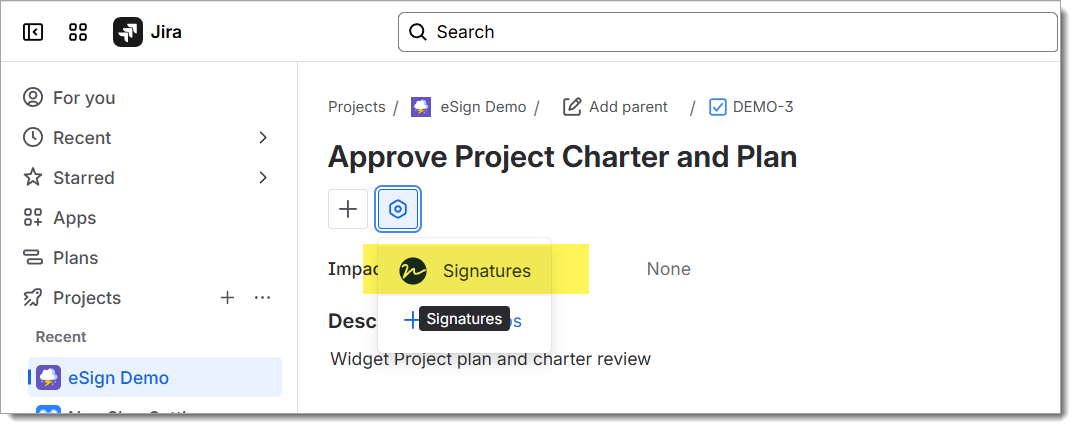Collapse the sidebar panel icon

(33, 32)
